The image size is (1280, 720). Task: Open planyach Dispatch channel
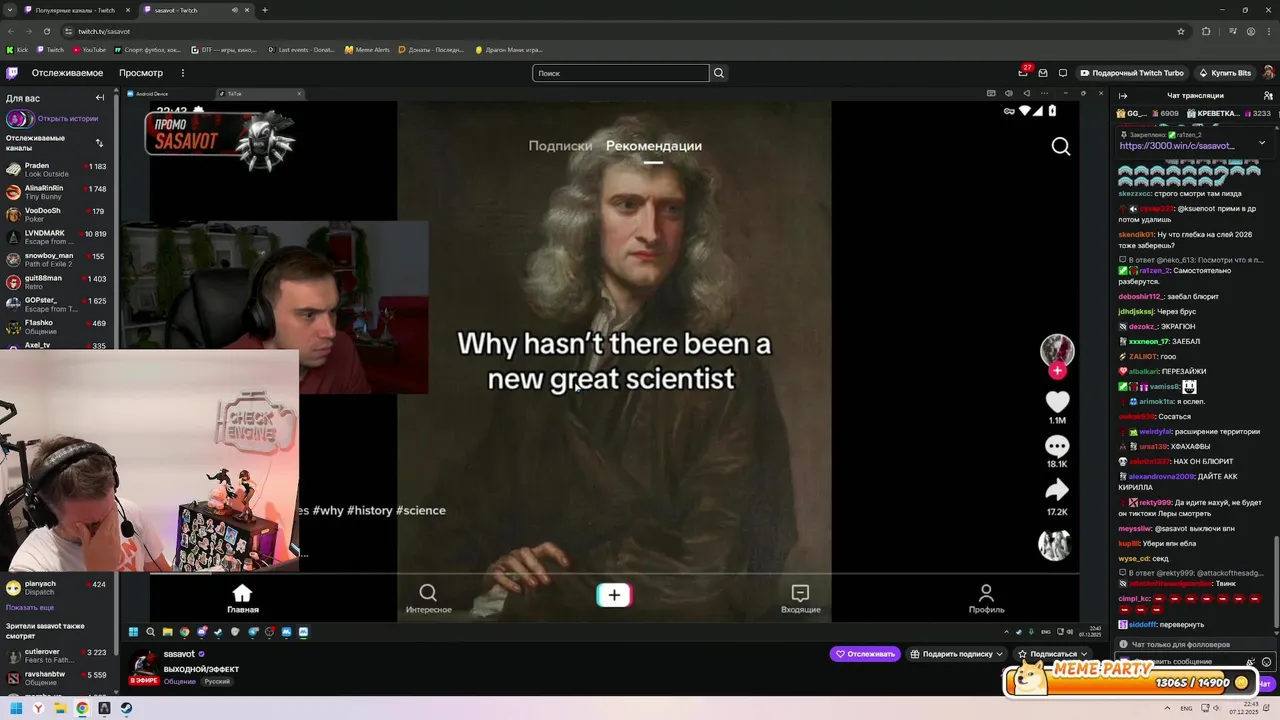tap(56, 587)
